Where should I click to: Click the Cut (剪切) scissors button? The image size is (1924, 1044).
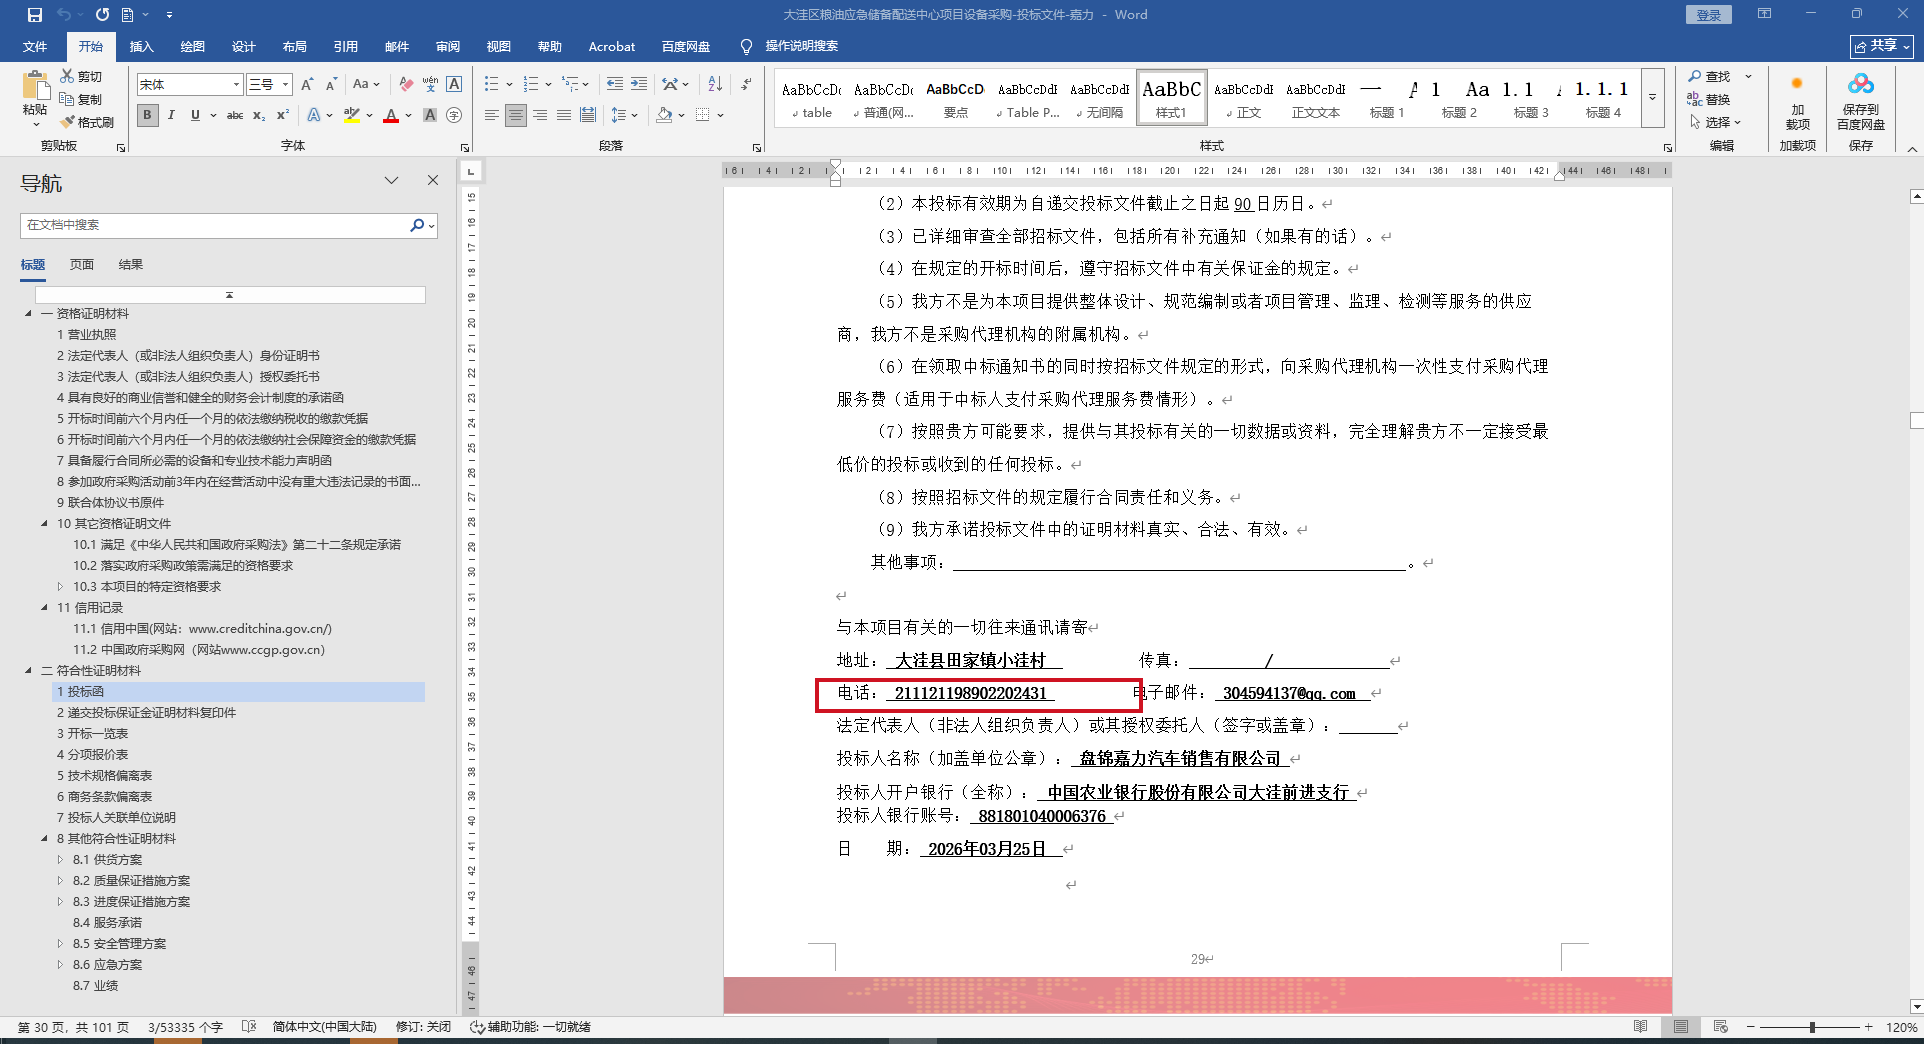(81, 76)
